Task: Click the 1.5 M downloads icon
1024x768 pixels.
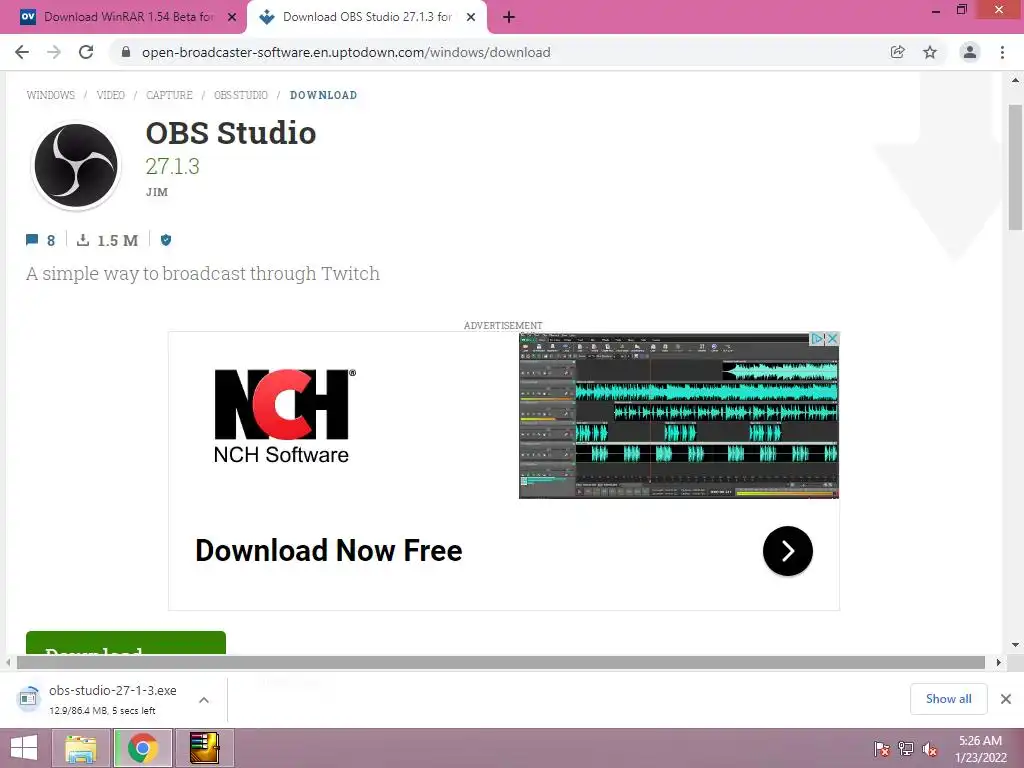Action: 107,240
